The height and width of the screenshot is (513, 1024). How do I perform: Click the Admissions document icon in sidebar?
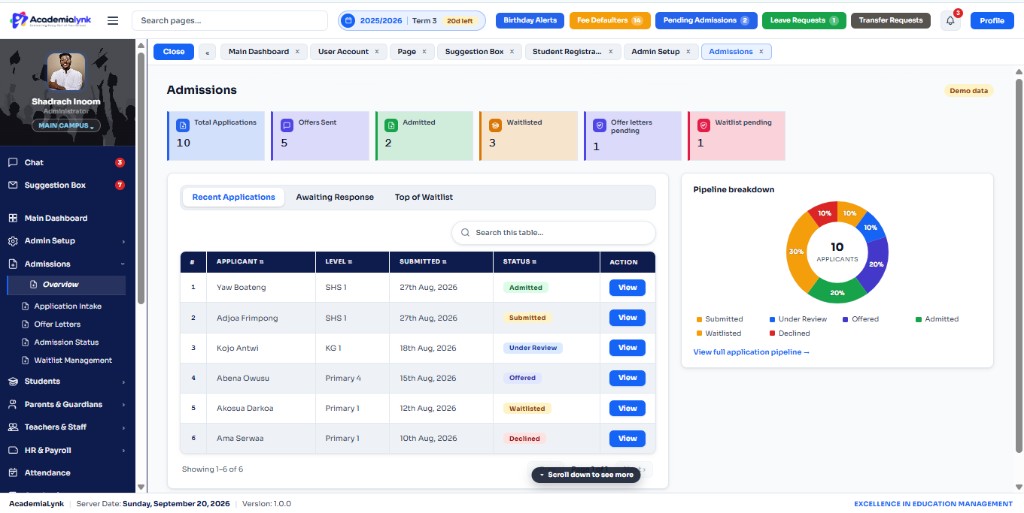(12, 264)
